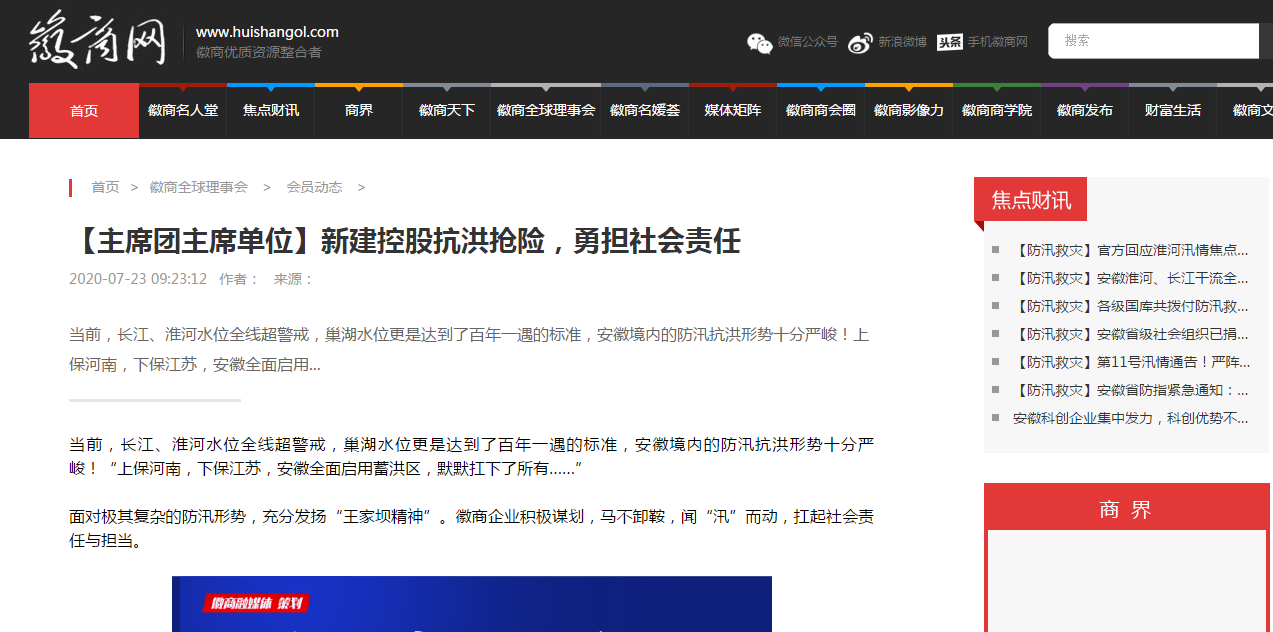Click the 会员动态 breadcrumb link
Viewport: 1273px width, 632px height.
click(314, 187)
